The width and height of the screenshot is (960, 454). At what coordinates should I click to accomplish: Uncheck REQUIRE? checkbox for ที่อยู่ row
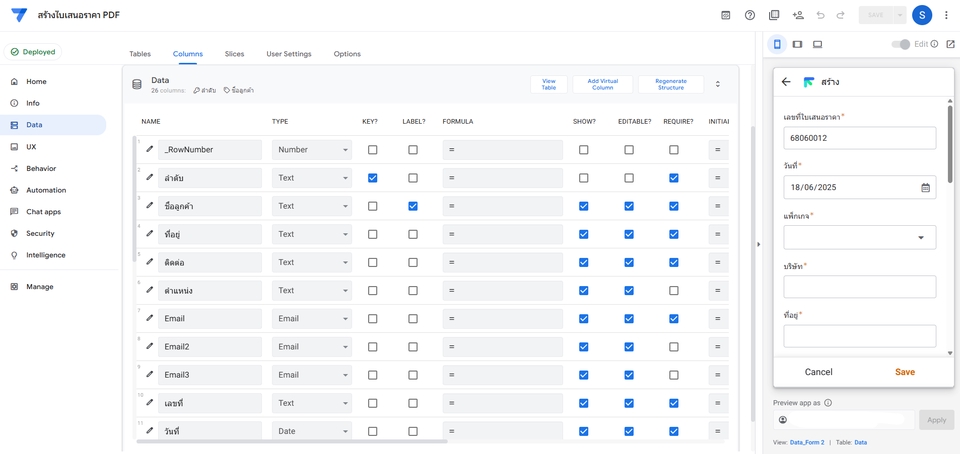674,234
